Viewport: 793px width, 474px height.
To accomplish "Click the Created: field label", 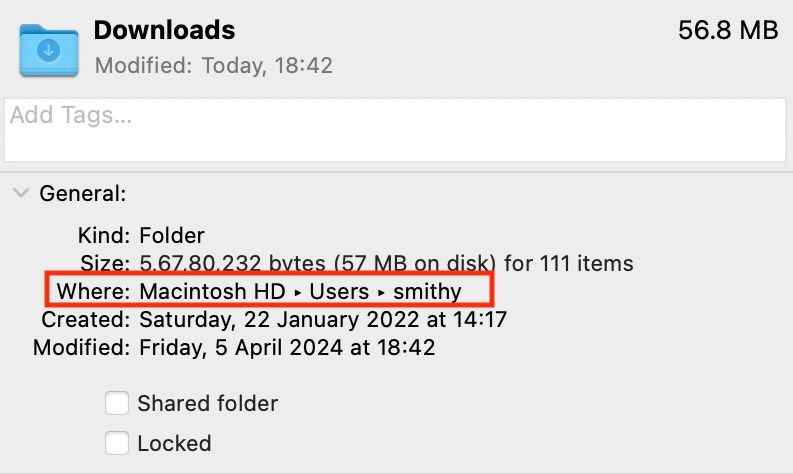I will pos(85,320).
